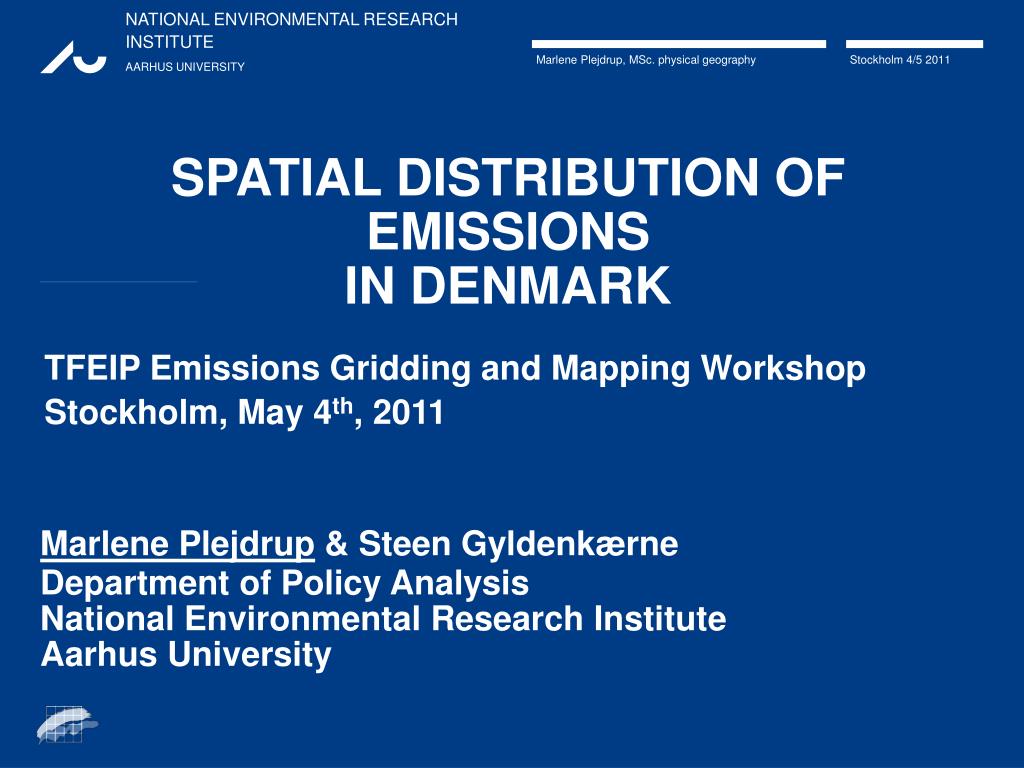Screen dimensions: 1024x768
Task: Click the 'Stockholm, May 4th, 2011' line
Action: point(244,412)
